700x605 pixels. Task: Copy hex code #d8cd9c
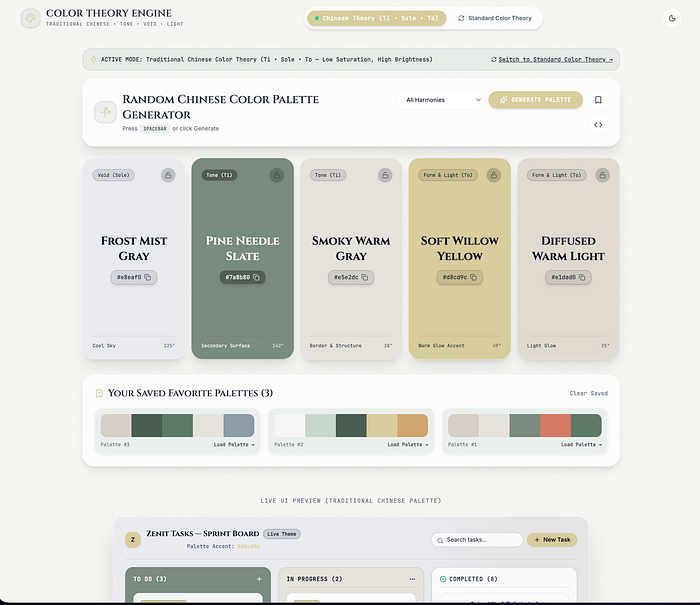(459, 277)
